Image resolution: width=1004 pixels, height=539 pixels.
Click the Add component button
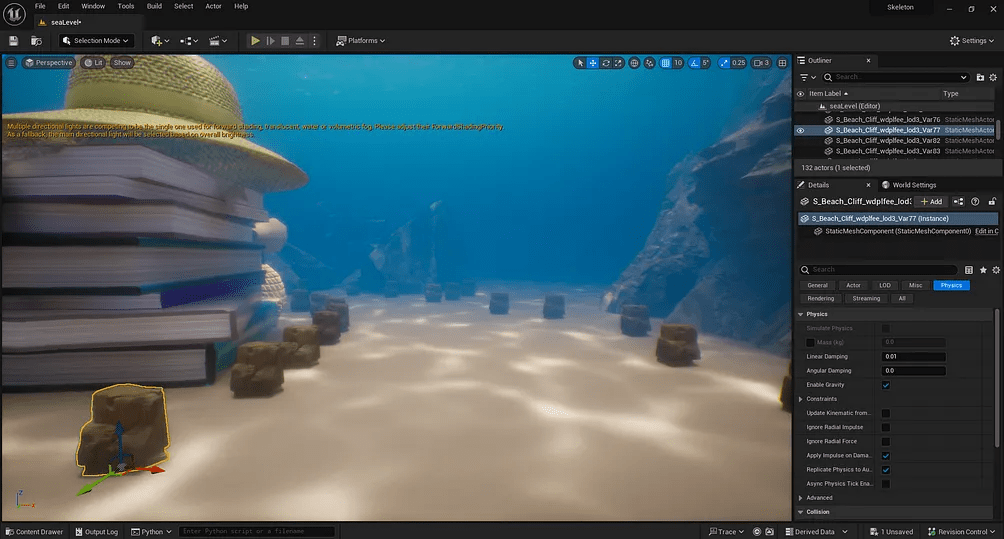pos(931,201)
